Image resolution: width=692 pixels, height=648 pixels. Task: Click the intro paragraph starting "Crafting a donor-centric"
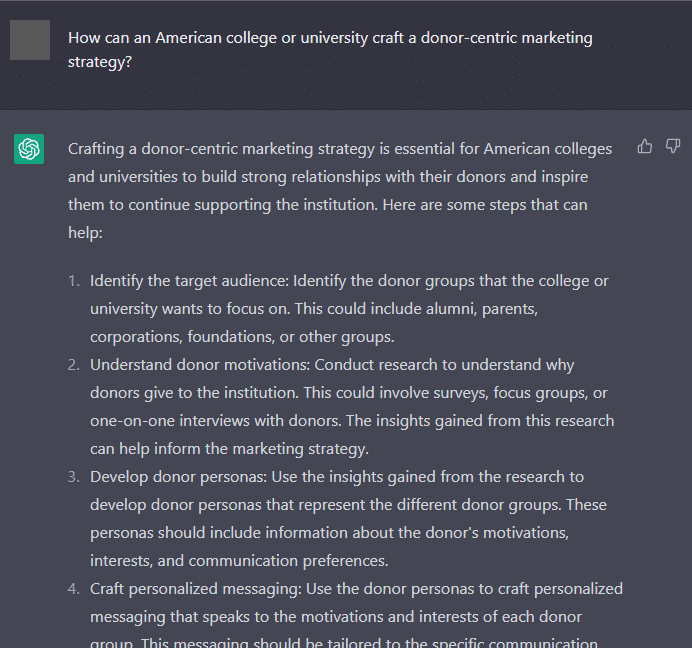pos(340,190)
